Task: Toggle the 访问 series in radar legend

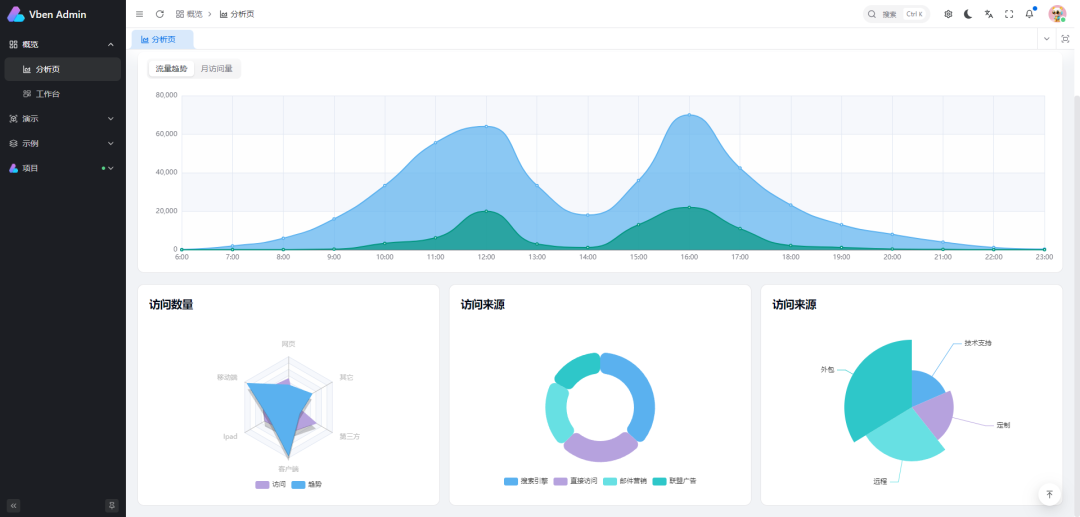Action: [271, 485]
